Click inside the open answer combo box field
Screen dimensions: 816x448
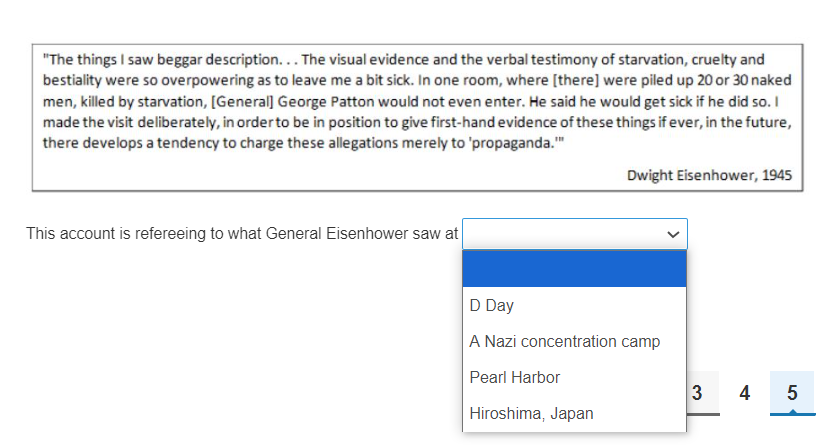pos(575,234)
